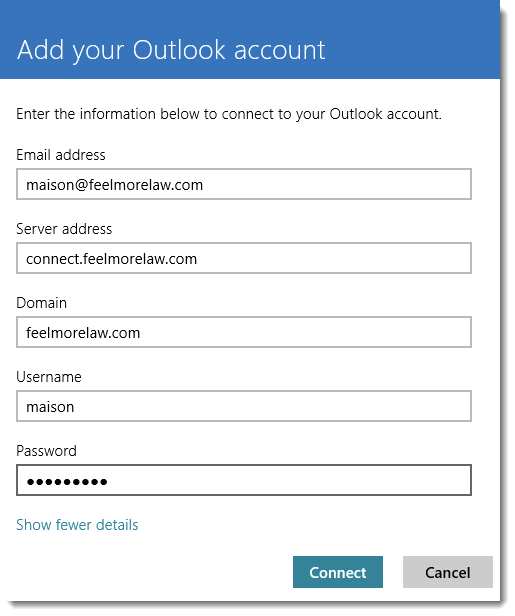Click the Connect button
The image size is (515, 616).
[x=338, y=572]
